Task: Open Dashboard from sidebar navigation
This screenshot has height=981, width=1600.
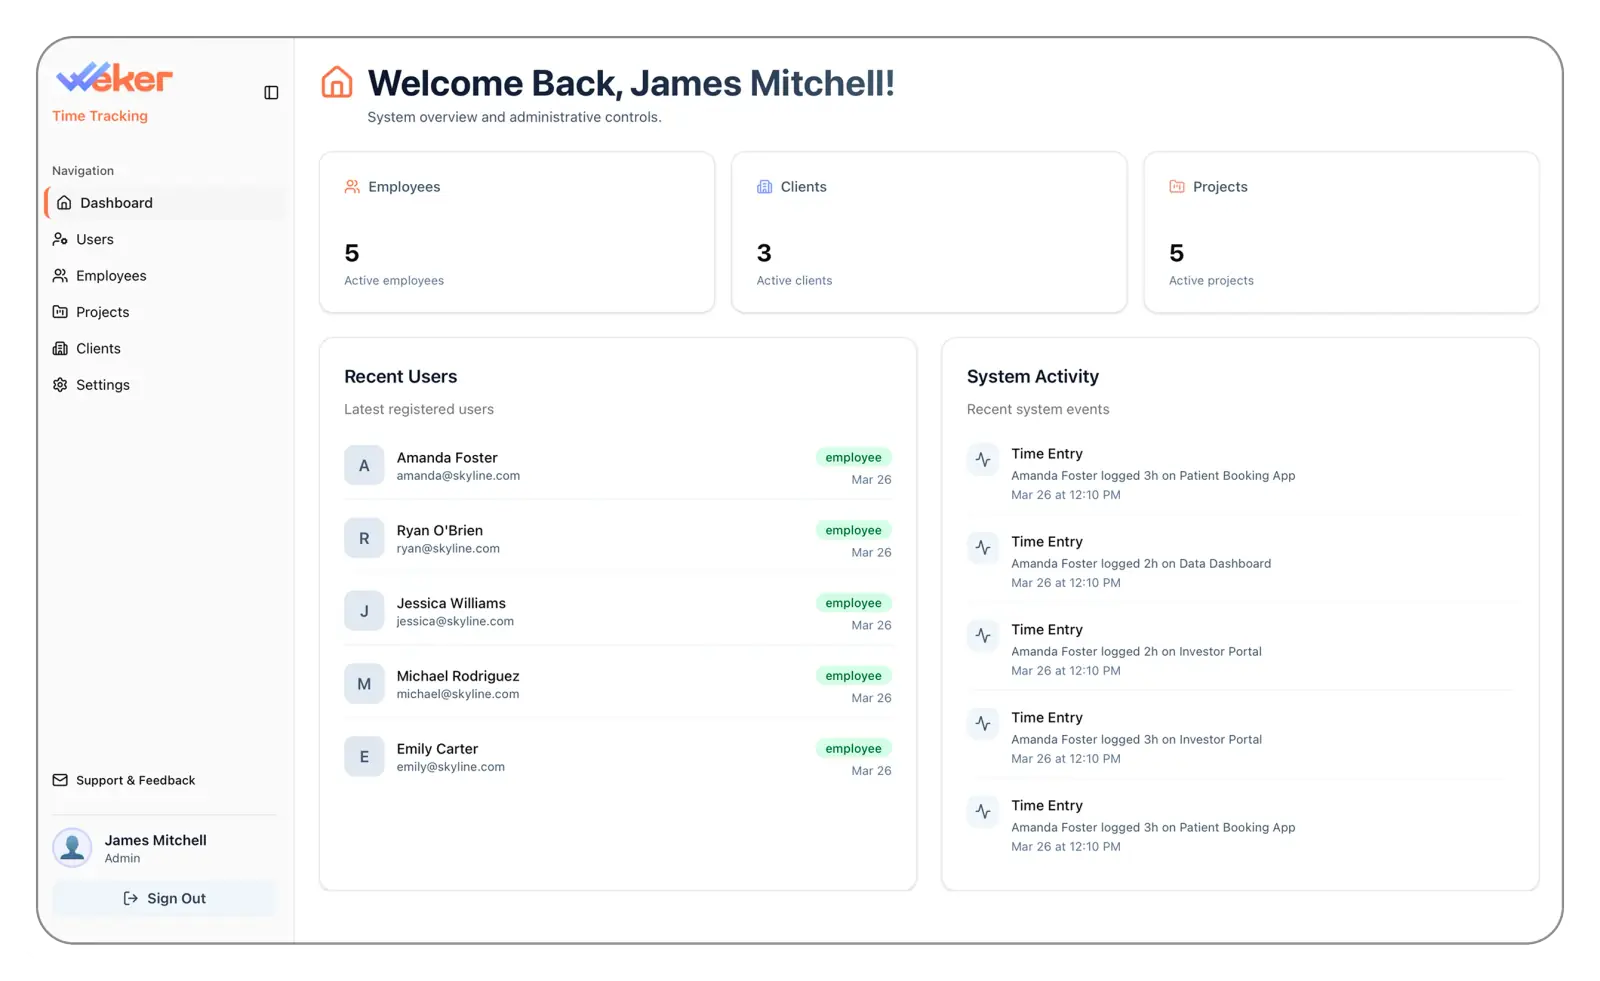Action: [116, 202]
